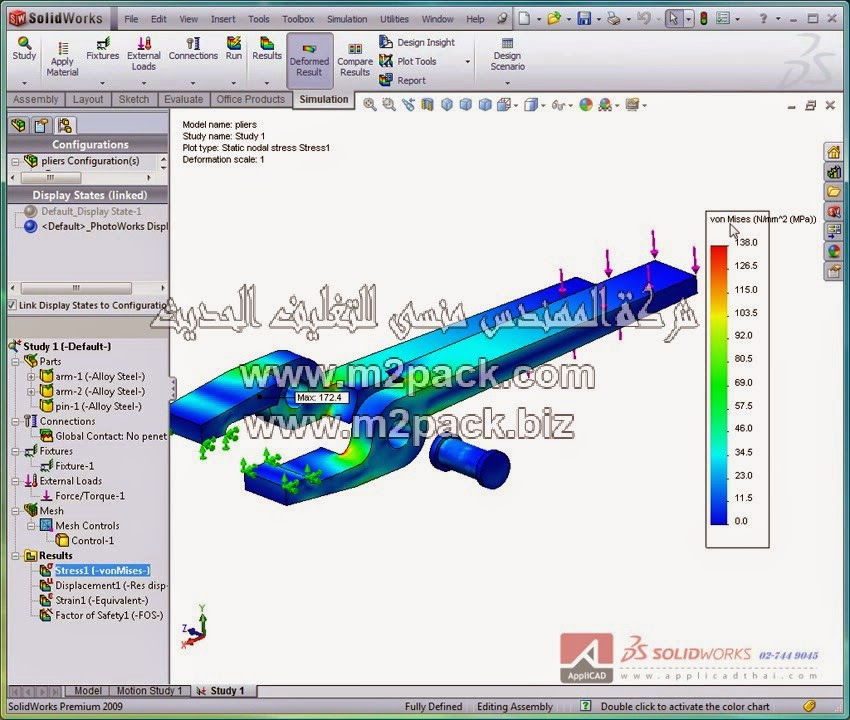Screen dimensions: 850x720
Task: Click the Print icon
Action: pyautogui.click(x=614, y=19)
